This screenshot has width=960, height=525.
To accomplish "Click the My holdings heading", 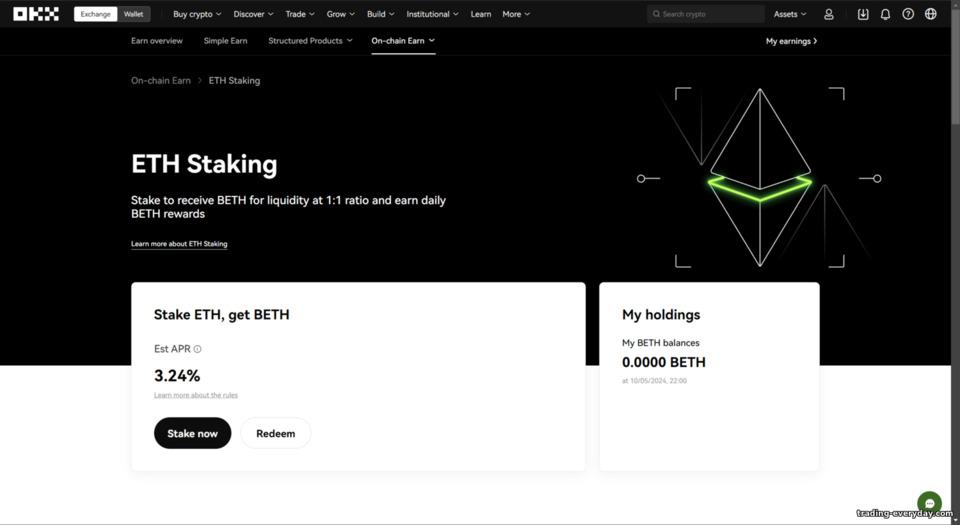I will [661, 315].
